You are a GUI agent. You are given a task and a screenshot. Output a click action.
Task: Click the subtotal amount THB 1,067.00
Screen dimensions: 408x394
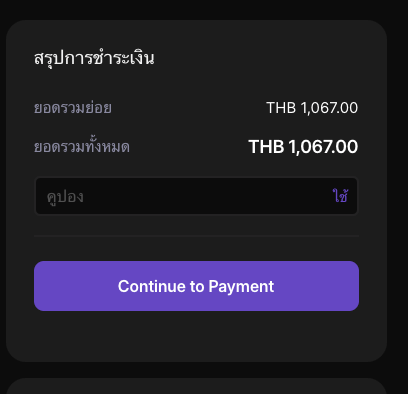312,108
